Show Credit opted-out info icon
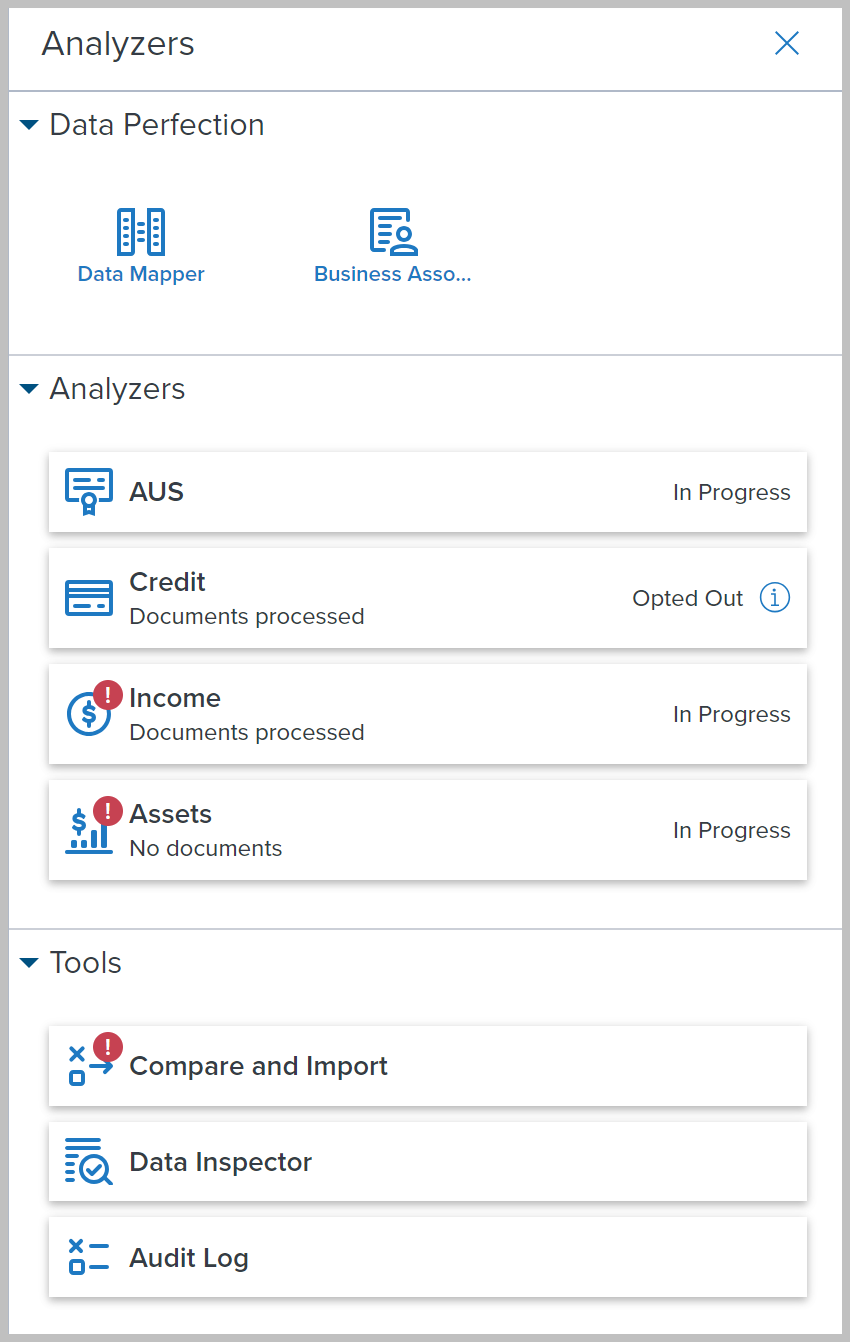This screenshot has height=1342, width=850. (x=775, y=598)
